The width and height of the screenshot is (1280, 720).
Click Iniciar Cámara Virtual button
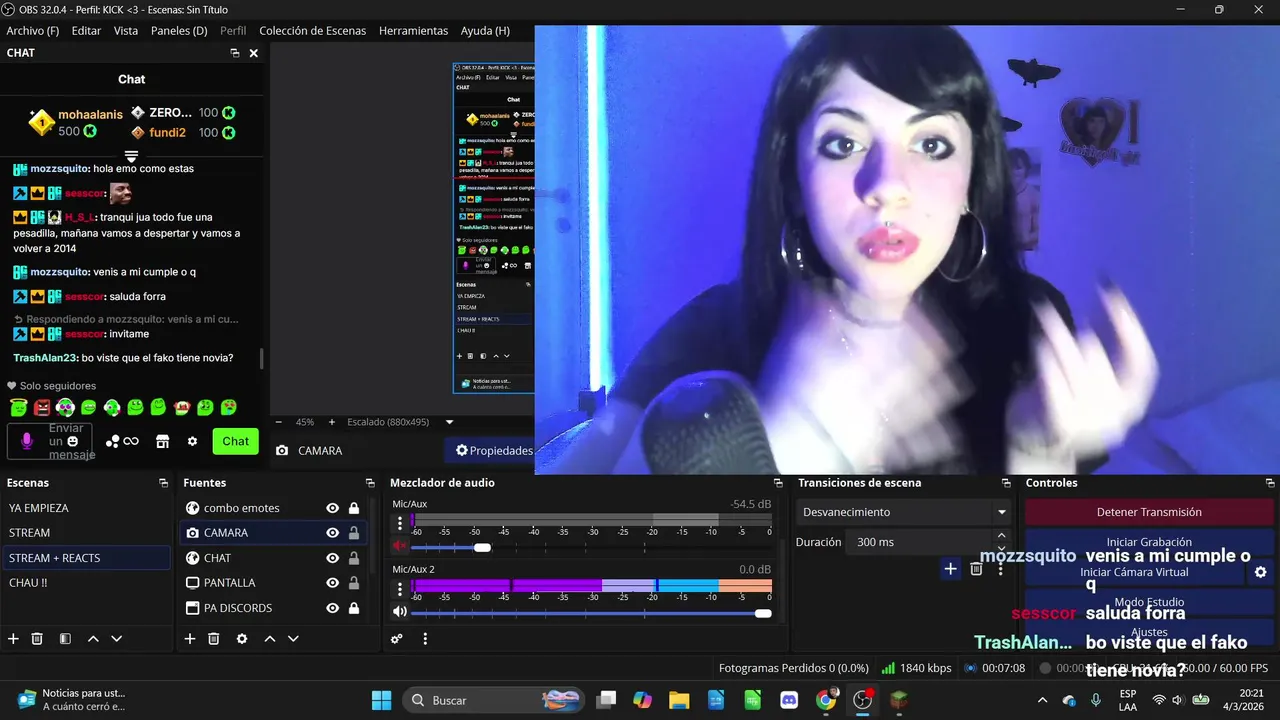pos(1134,572)
